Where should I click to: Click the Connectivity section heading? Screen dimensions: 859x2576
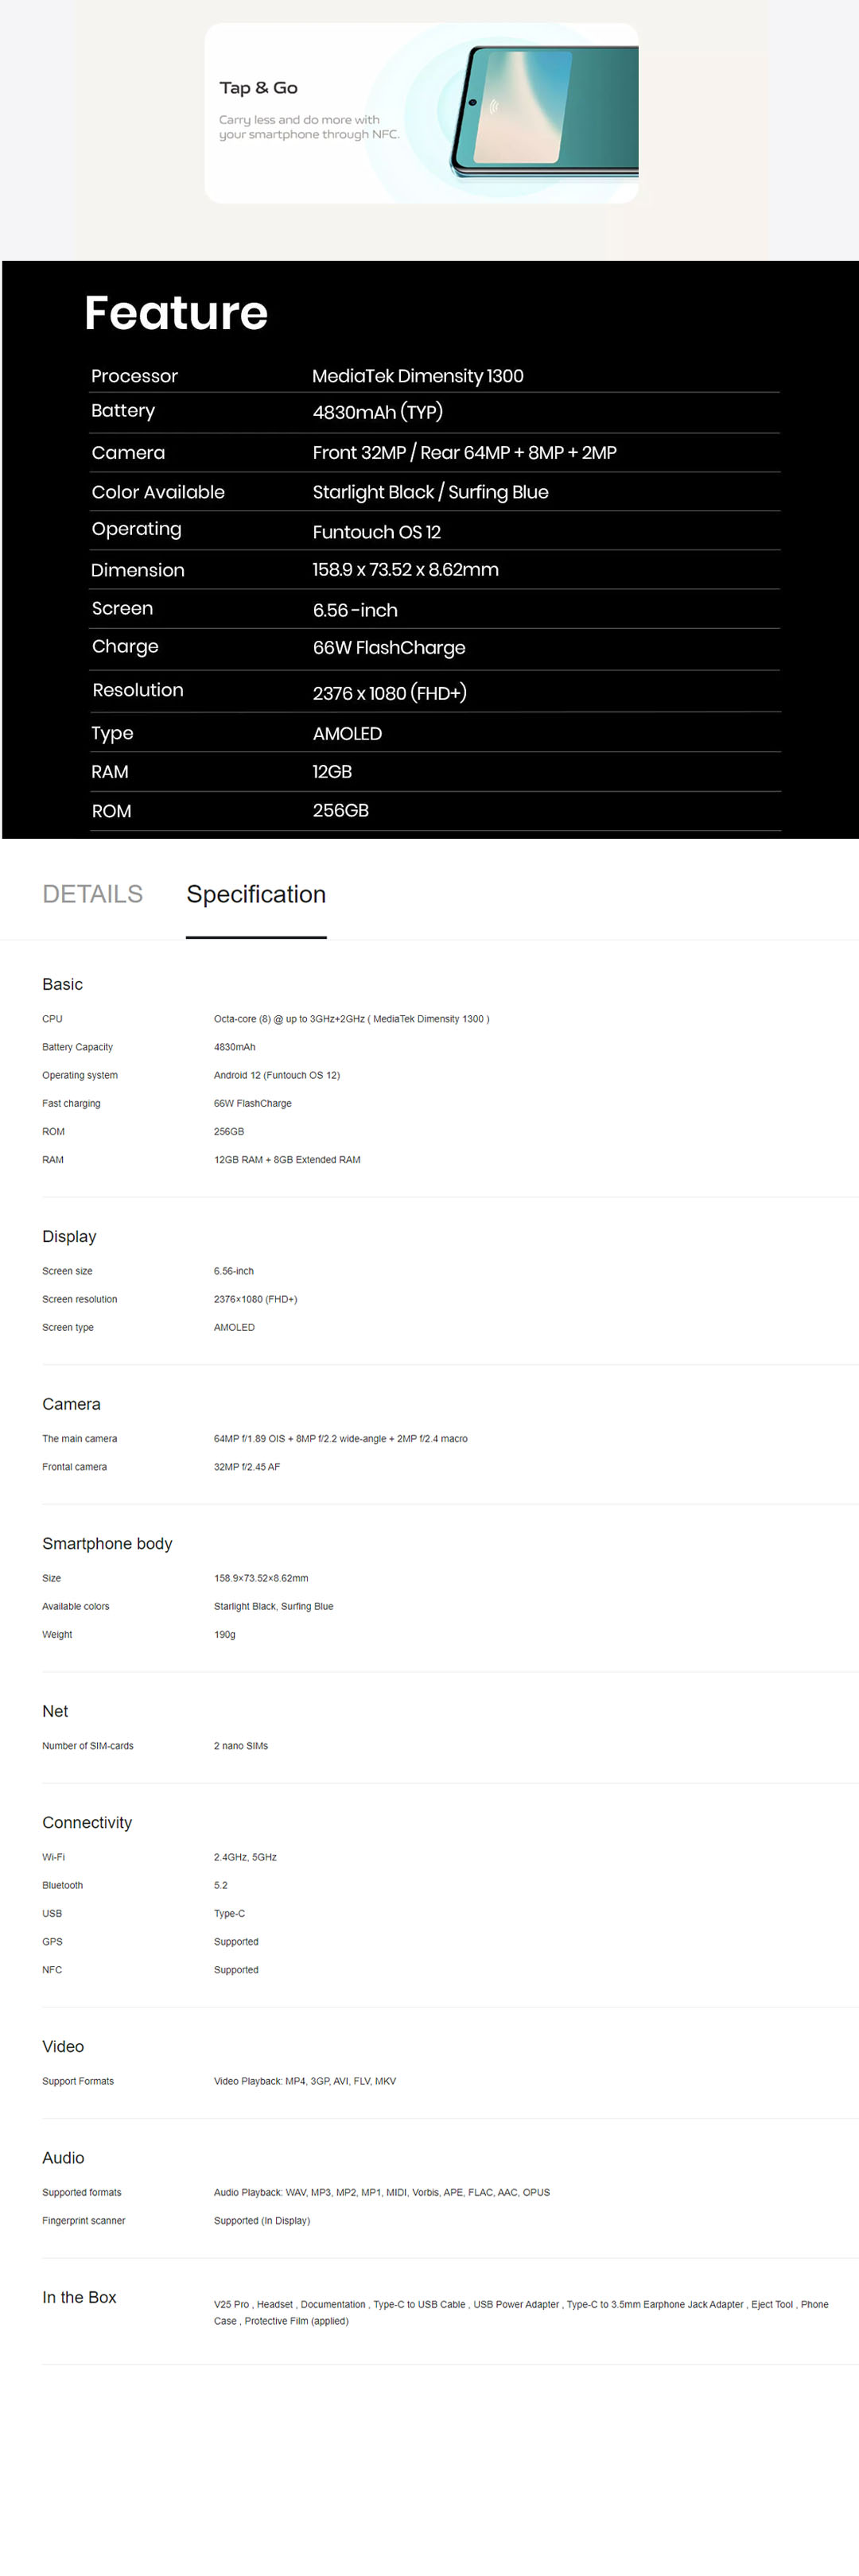[87, 1822]
